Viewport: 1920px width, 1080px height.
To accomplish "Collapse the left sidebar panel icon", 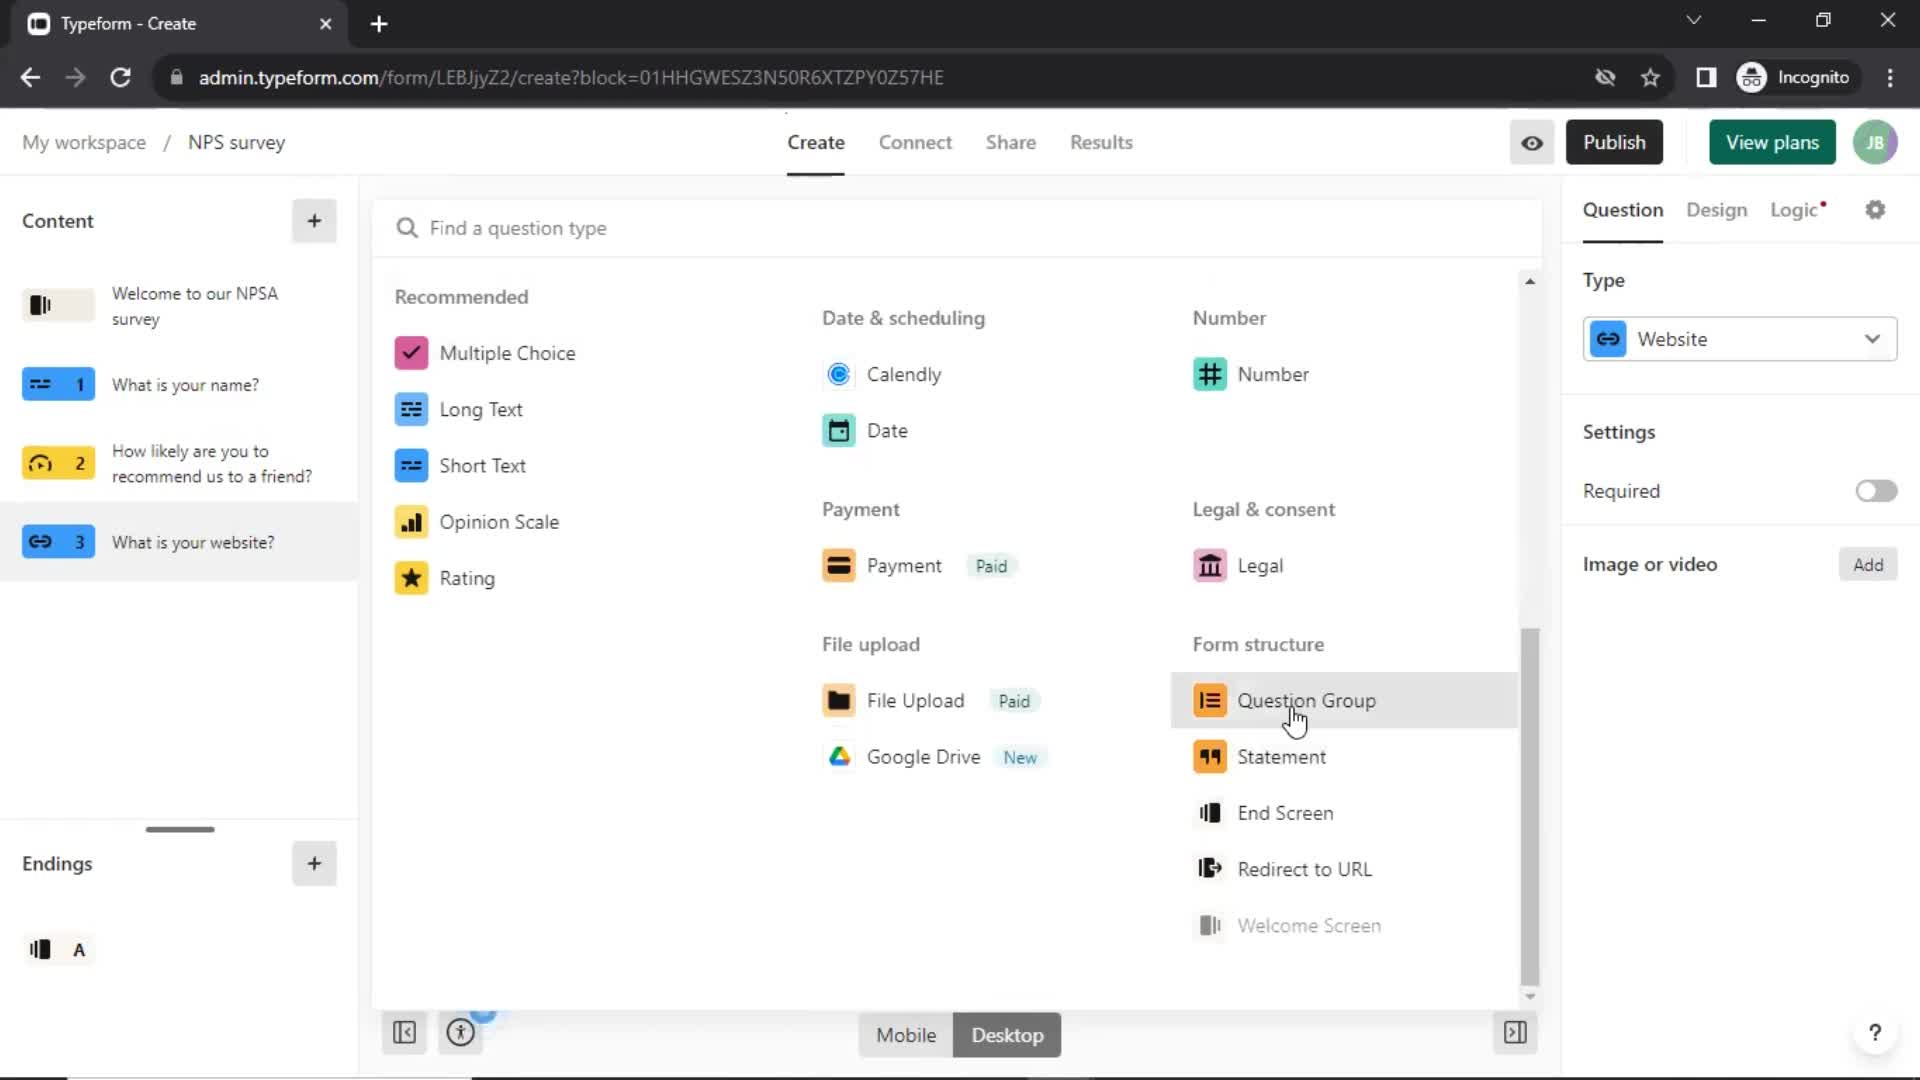I will (404, 1033).
